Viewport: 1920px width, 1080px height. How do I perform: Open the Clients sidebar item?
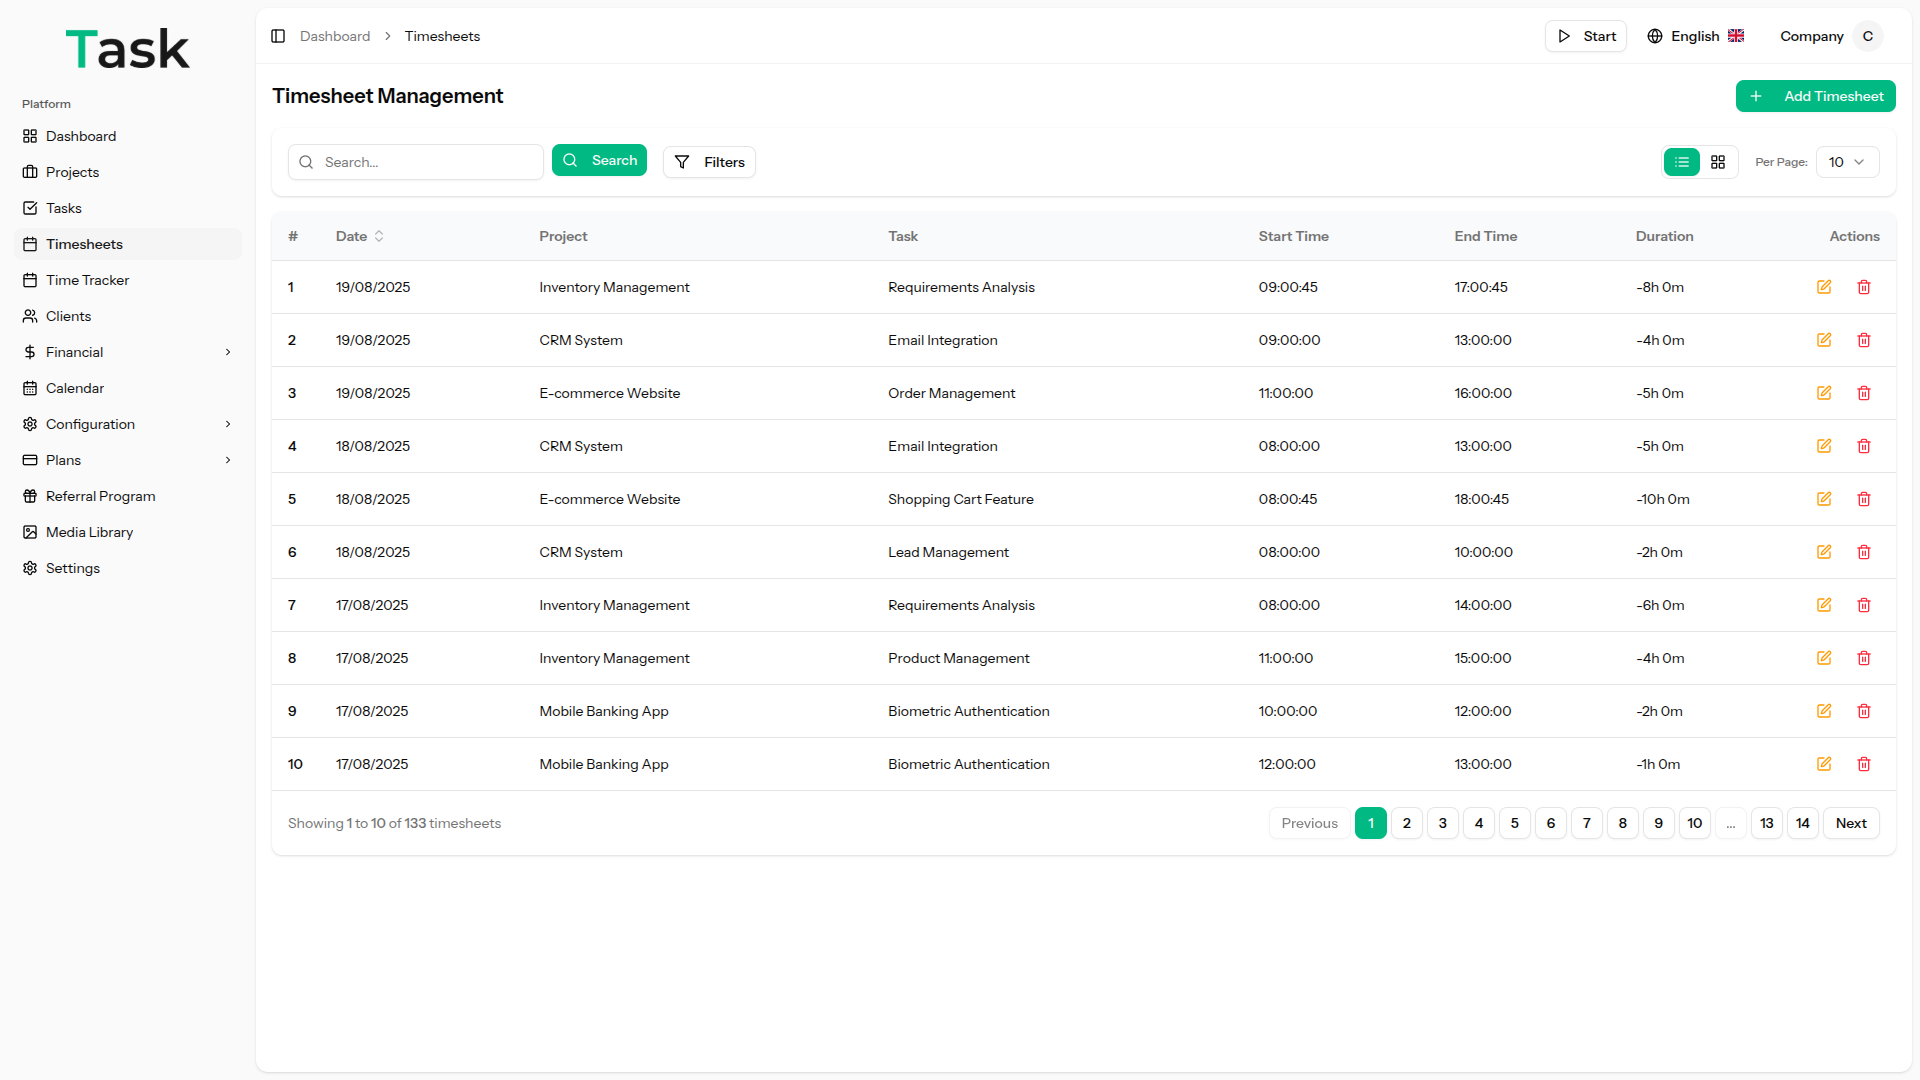[x=68, y=316]
